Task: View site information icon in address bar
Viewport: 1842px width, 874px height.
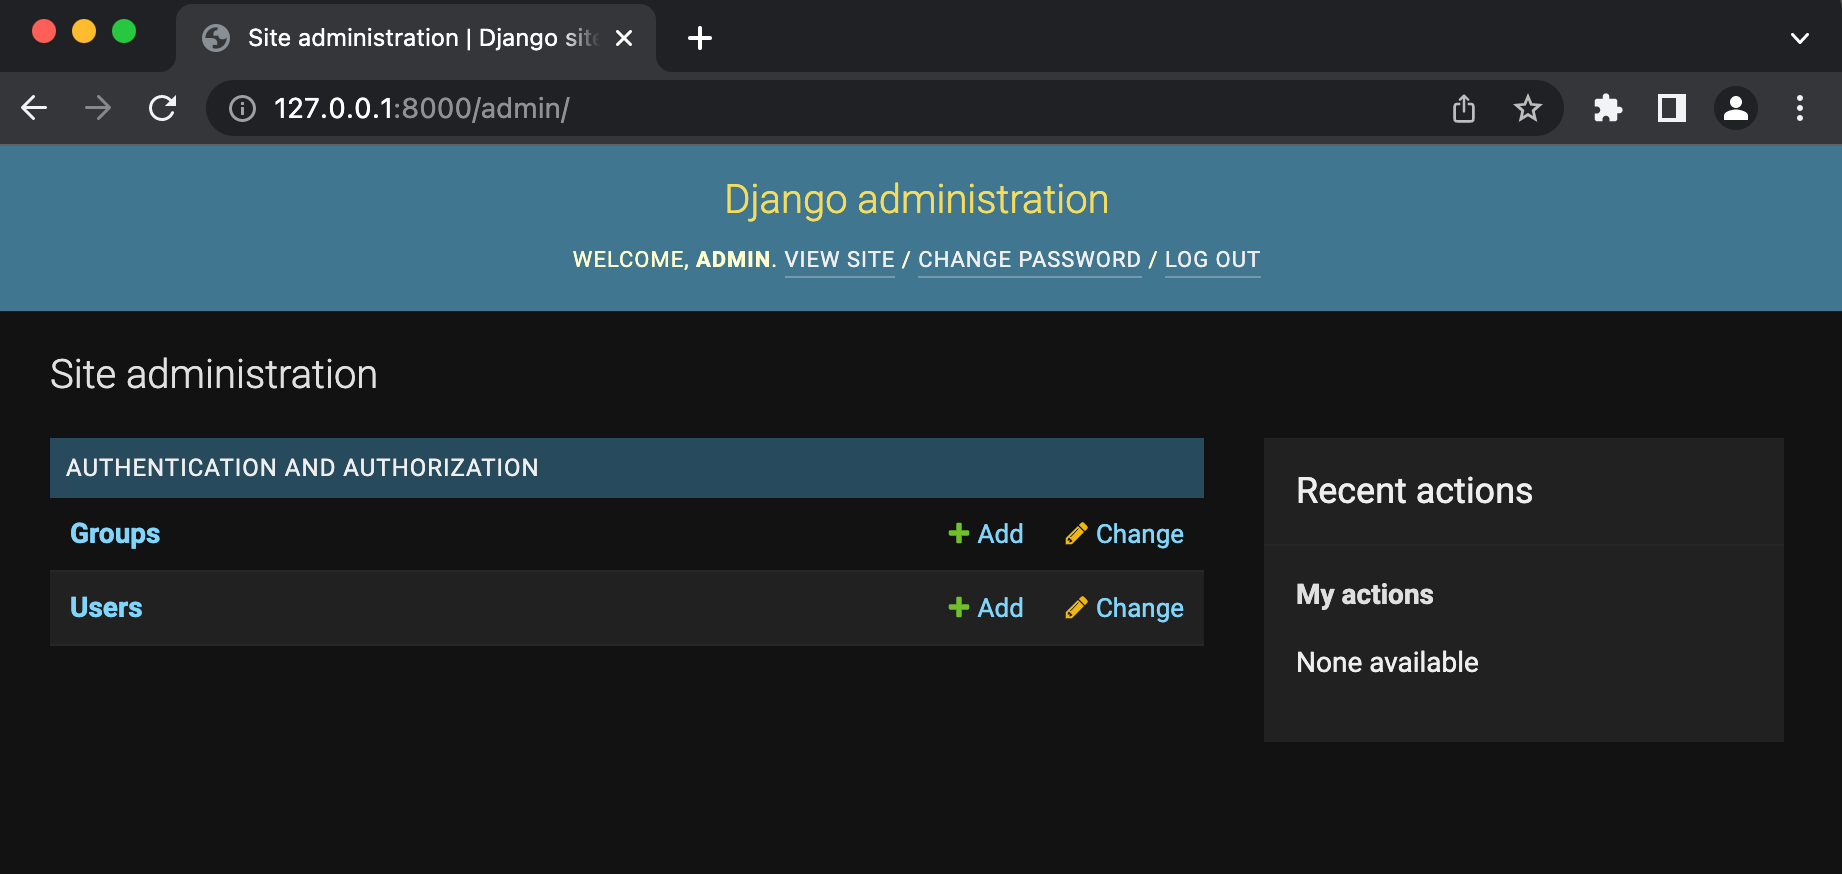Action: tap(243, 108)
